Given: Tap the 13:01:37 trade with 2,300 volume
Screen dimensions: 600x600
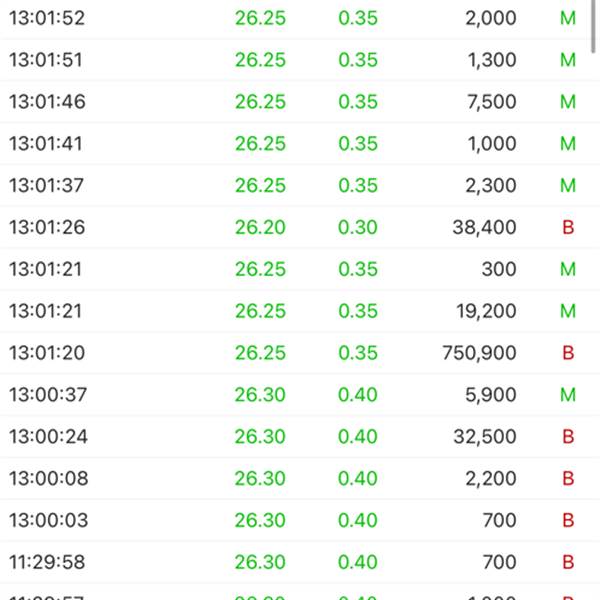Looking at the screenshot, I should [294, 185].
